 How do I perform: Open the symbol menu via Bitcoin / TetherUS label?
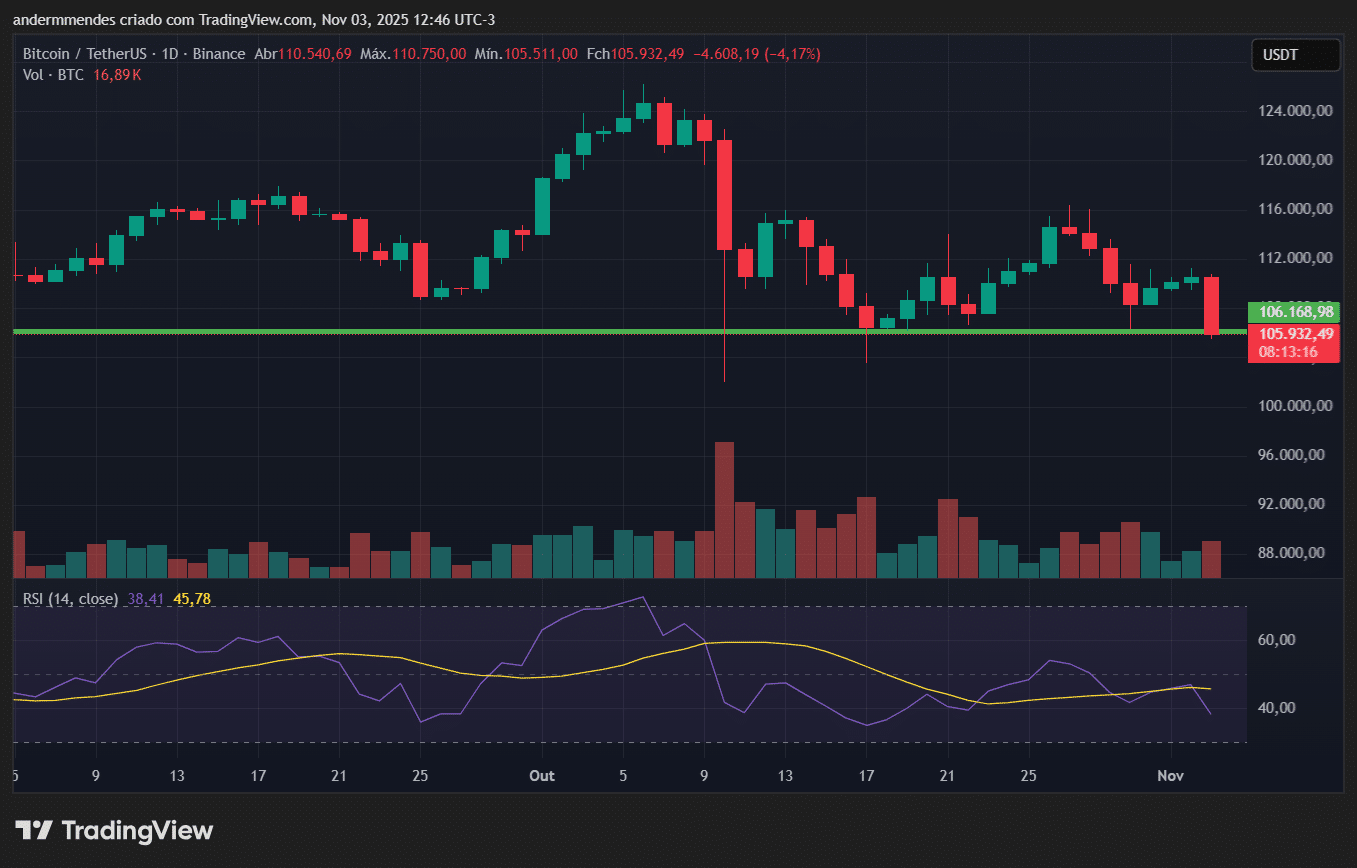85,54
